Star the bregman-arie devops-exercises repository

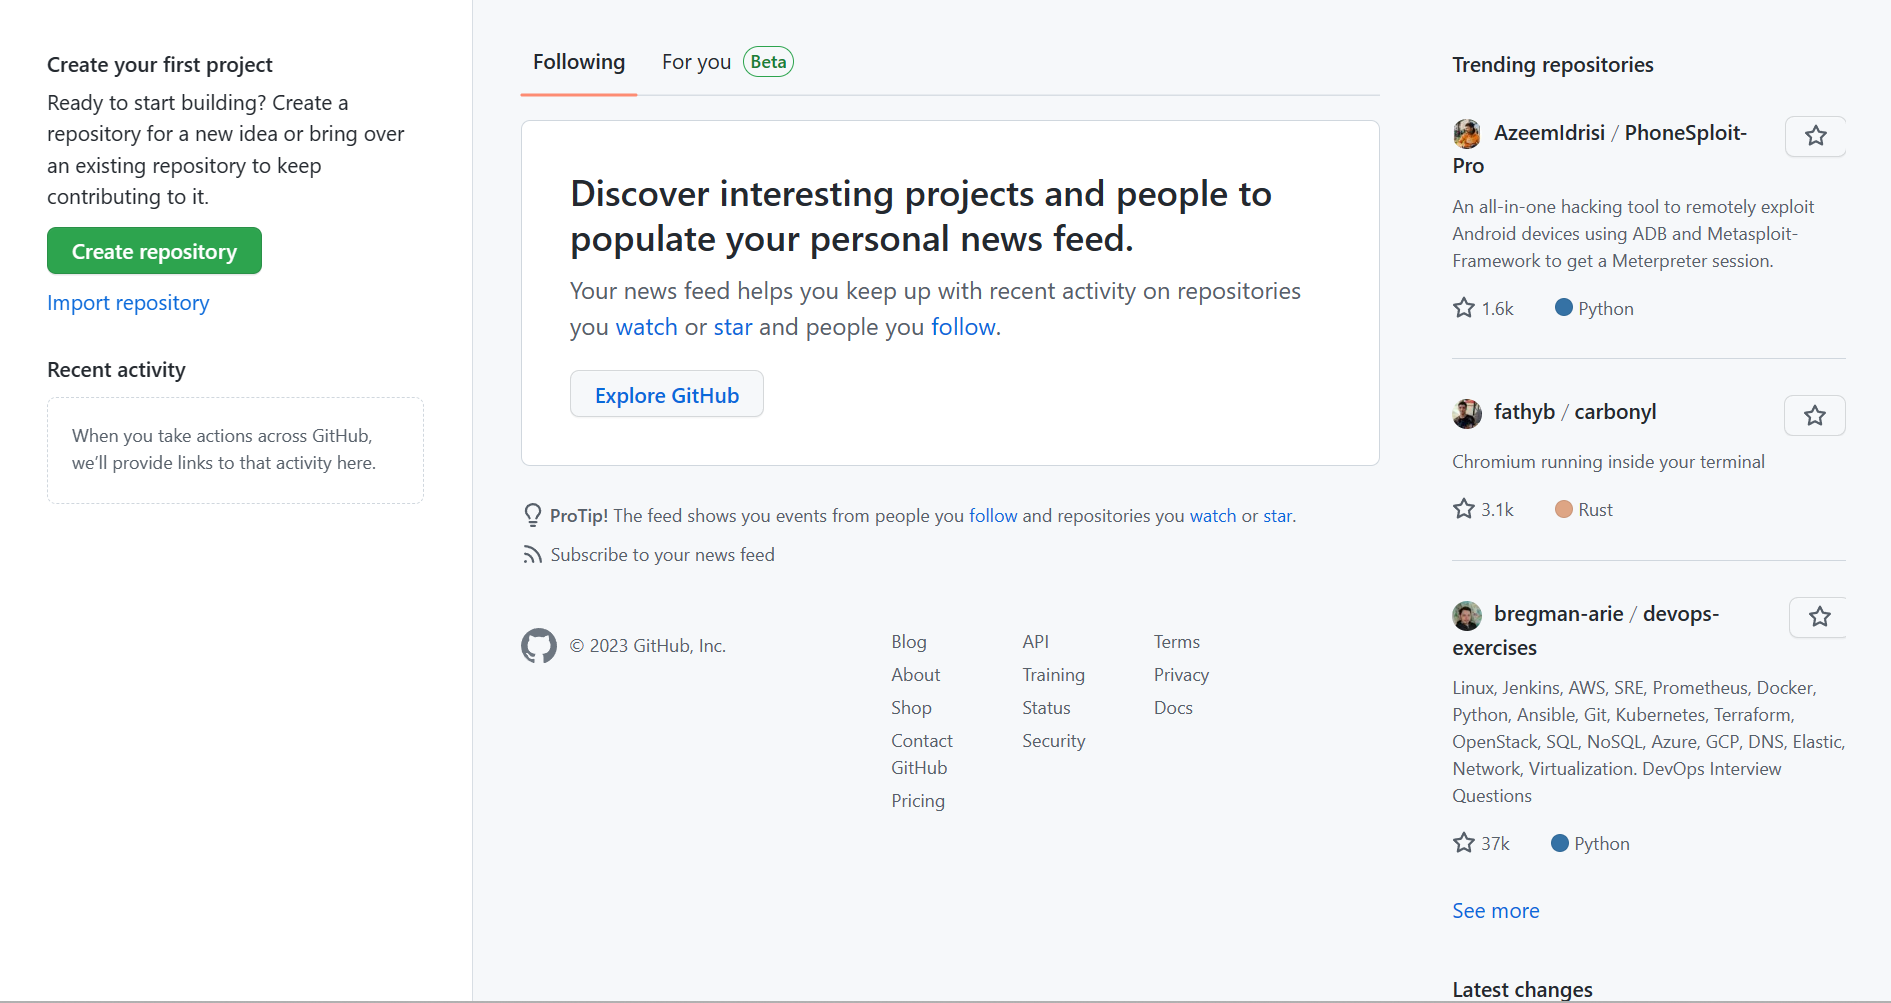[x=1818, y=617]
